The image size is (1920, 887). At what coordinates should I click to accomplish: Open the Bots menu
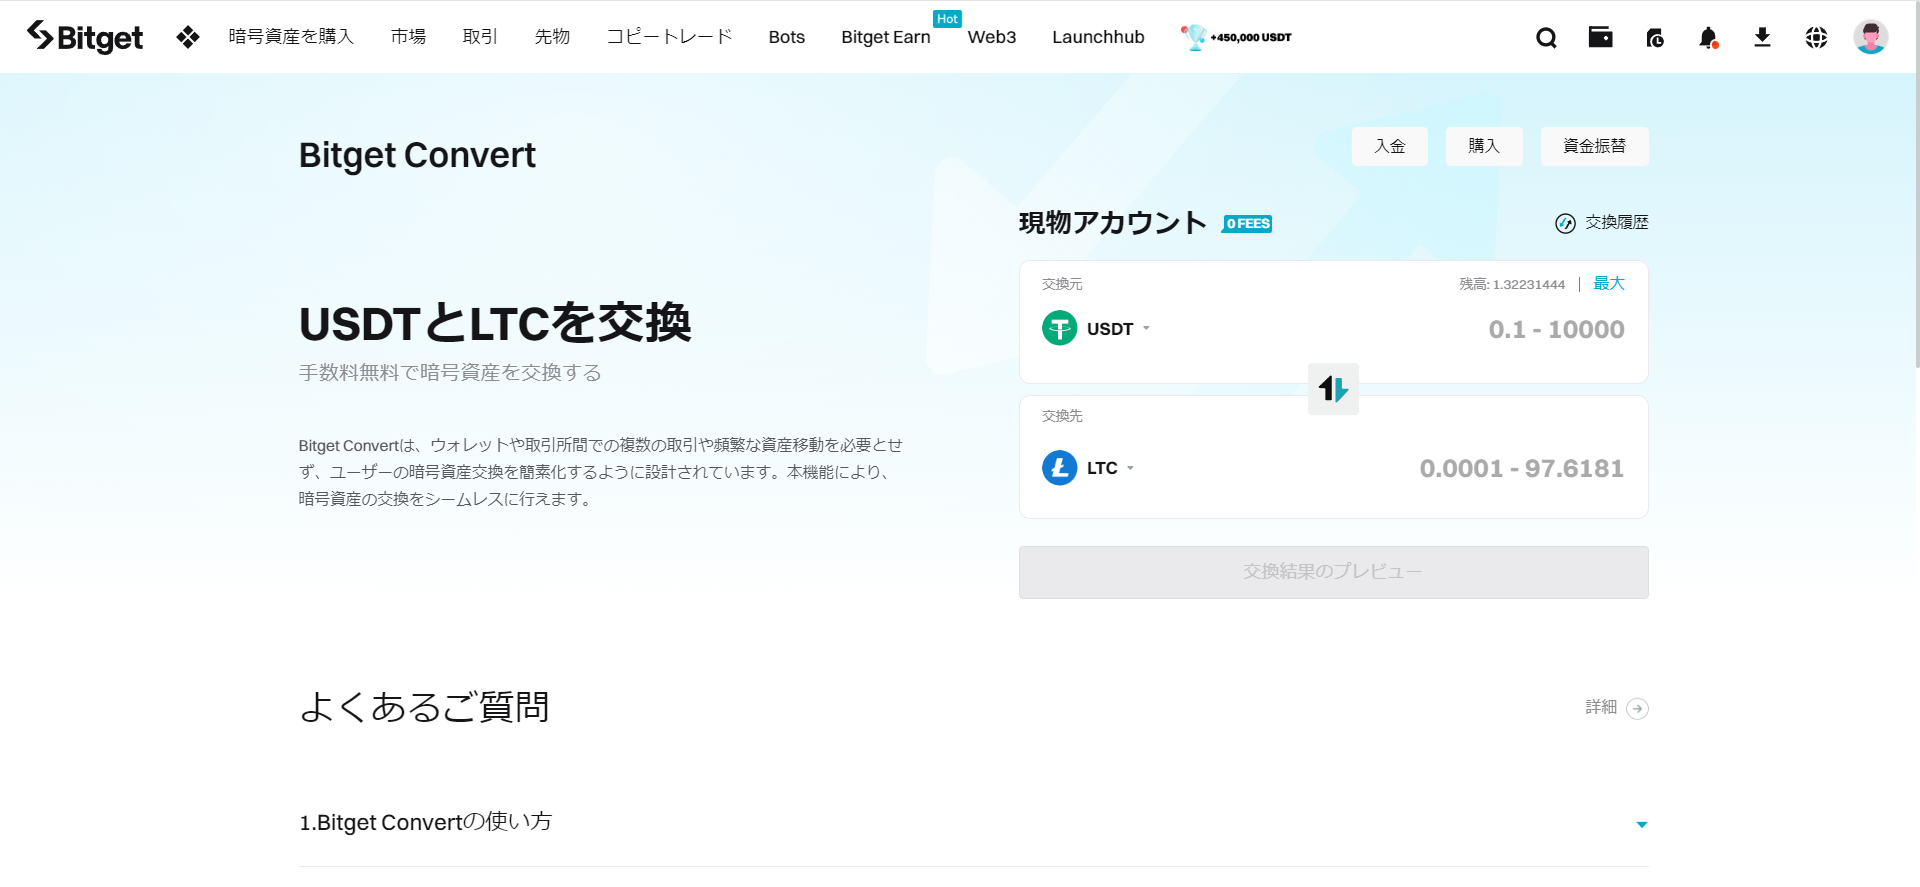(x=787, y=37)
